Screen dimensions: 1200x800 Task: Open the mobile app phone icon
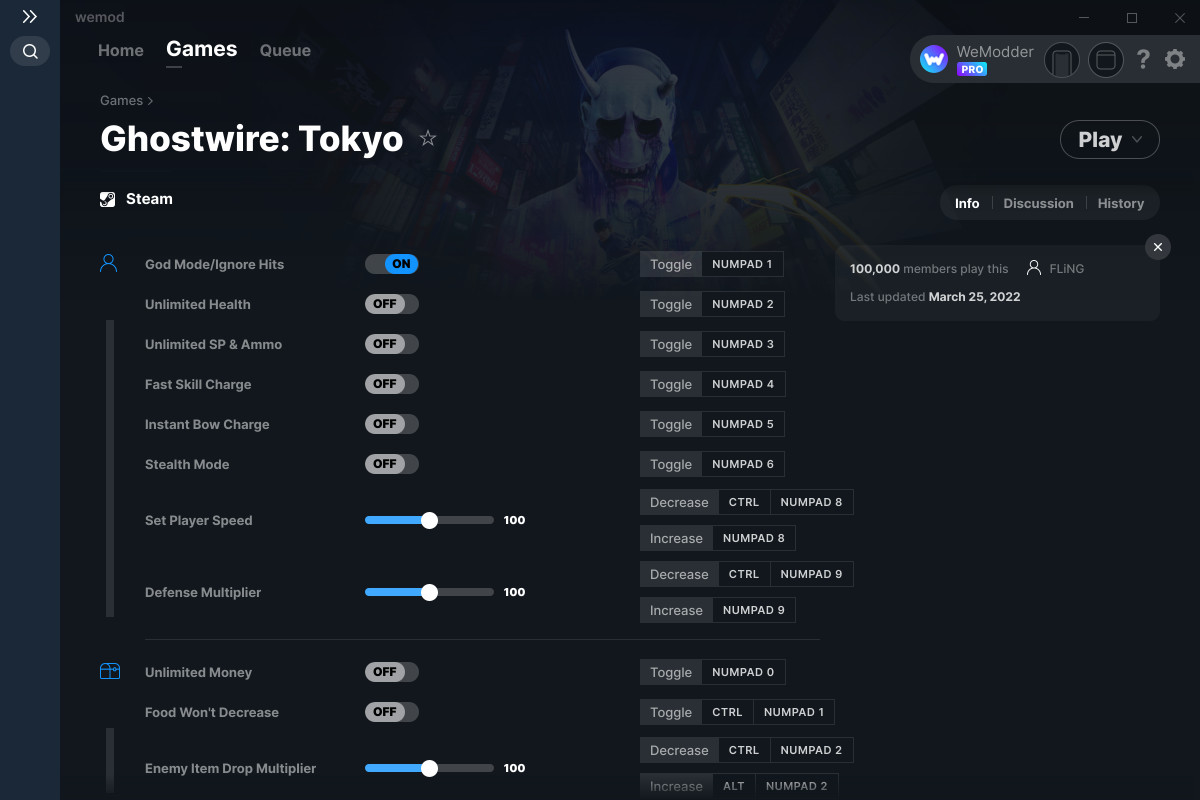1061,60
